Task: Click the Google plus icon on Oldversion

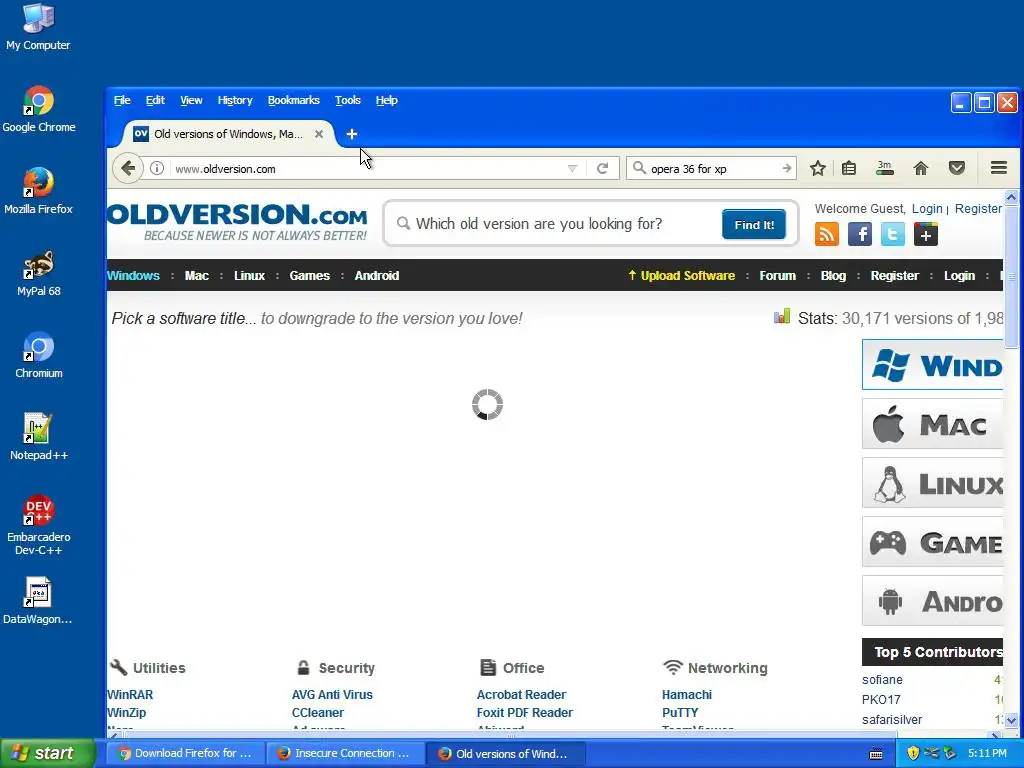Action: [925, 234]
